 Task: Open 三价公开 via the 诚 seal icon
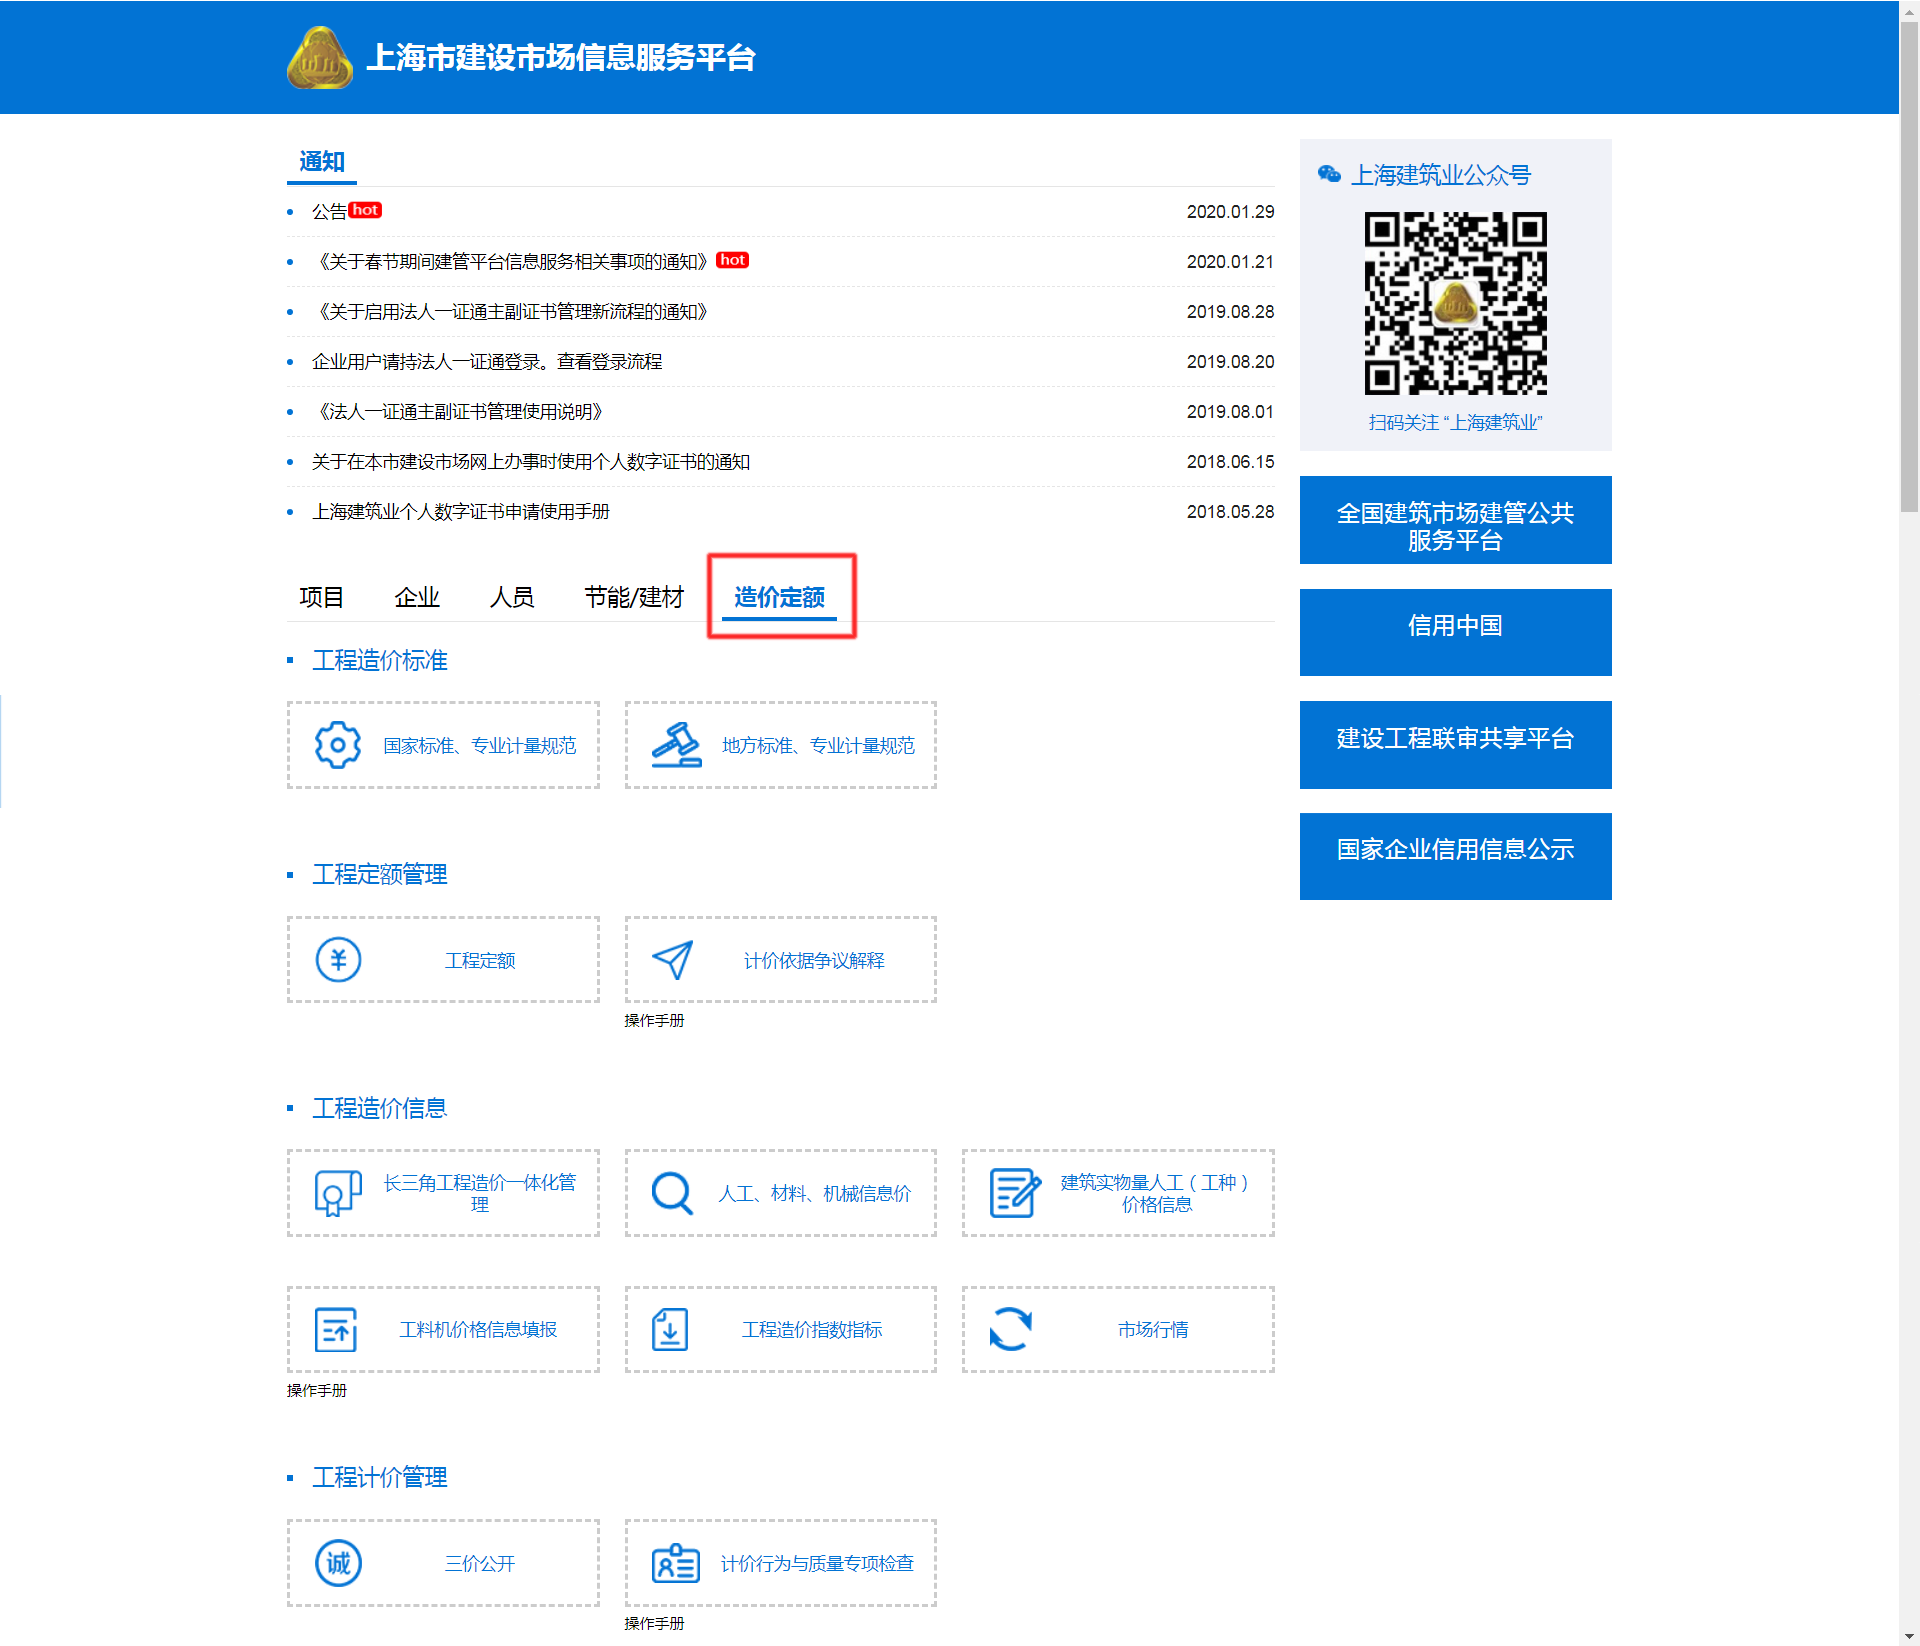tap(338, 1563)
